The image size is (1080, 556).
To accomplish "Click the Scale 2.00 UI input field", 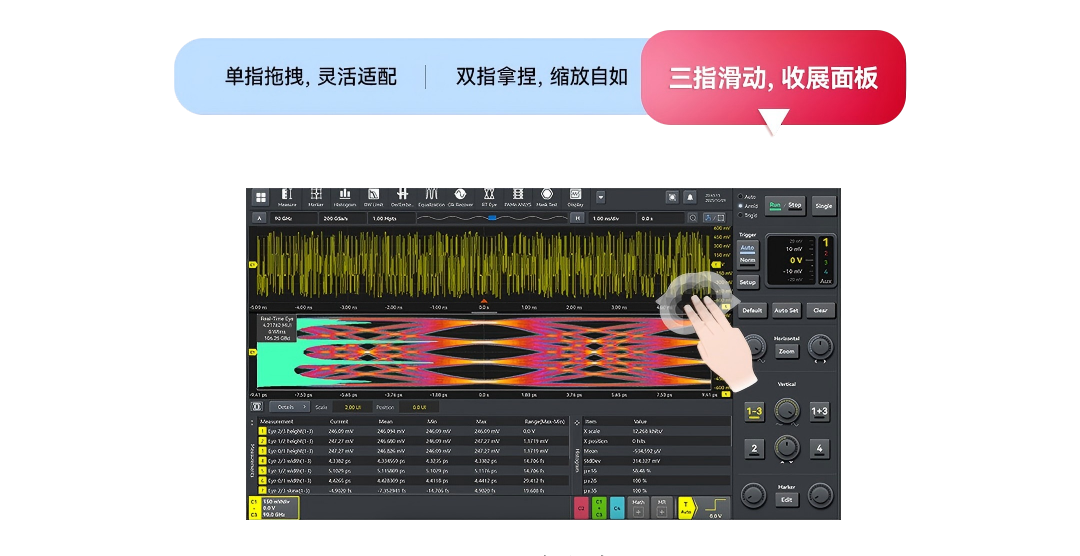I will click(x=352, y=407).
